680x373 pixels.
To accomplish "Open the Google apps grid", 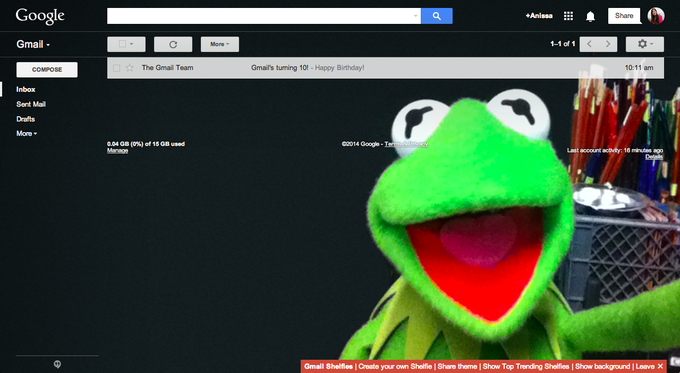I will [568, 16].
